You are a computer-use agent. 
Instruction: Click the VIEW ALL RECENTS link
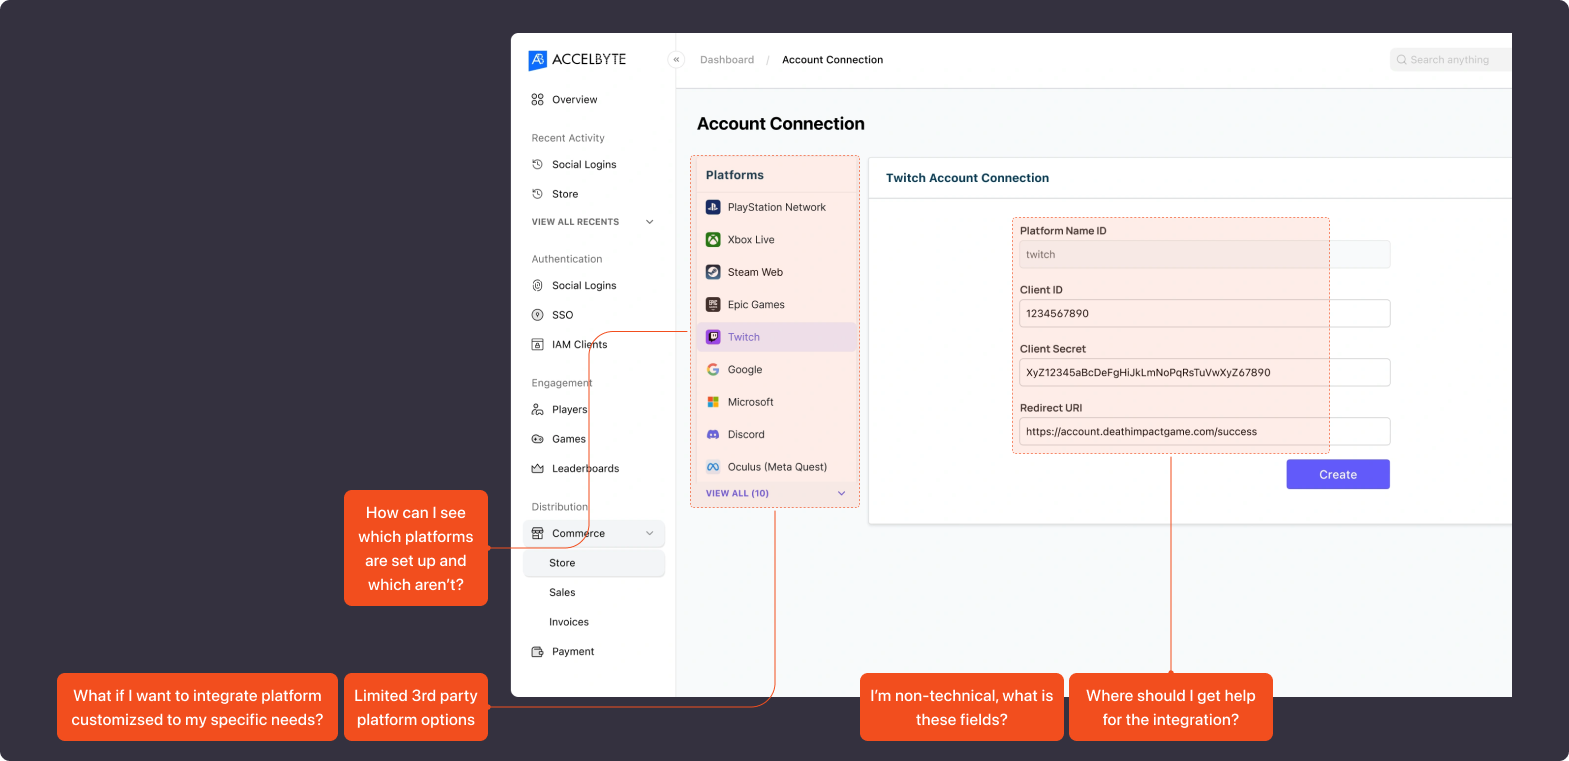[575, 222]
